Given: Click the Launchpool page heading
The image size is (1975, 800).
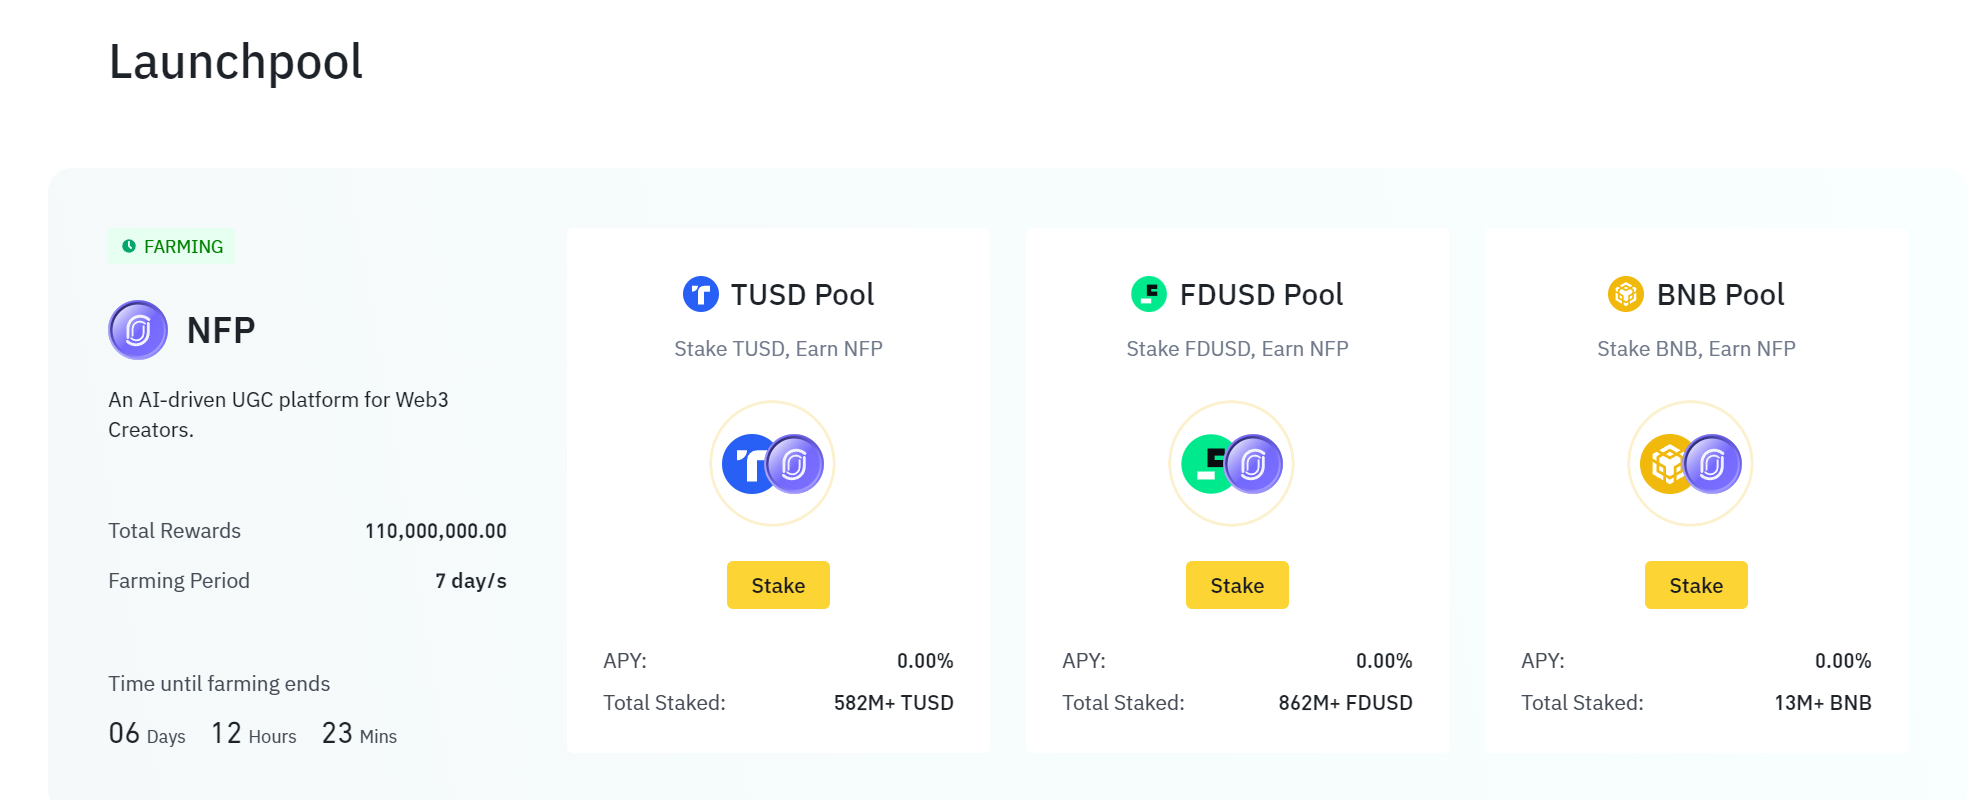Looking at the screenshot, I should point(236,62).
